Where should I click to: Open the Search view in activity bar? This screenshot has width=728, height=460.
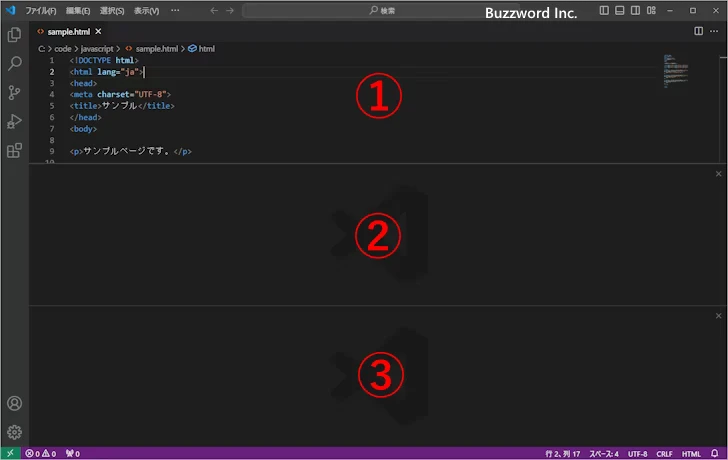[x=14, y=63]
